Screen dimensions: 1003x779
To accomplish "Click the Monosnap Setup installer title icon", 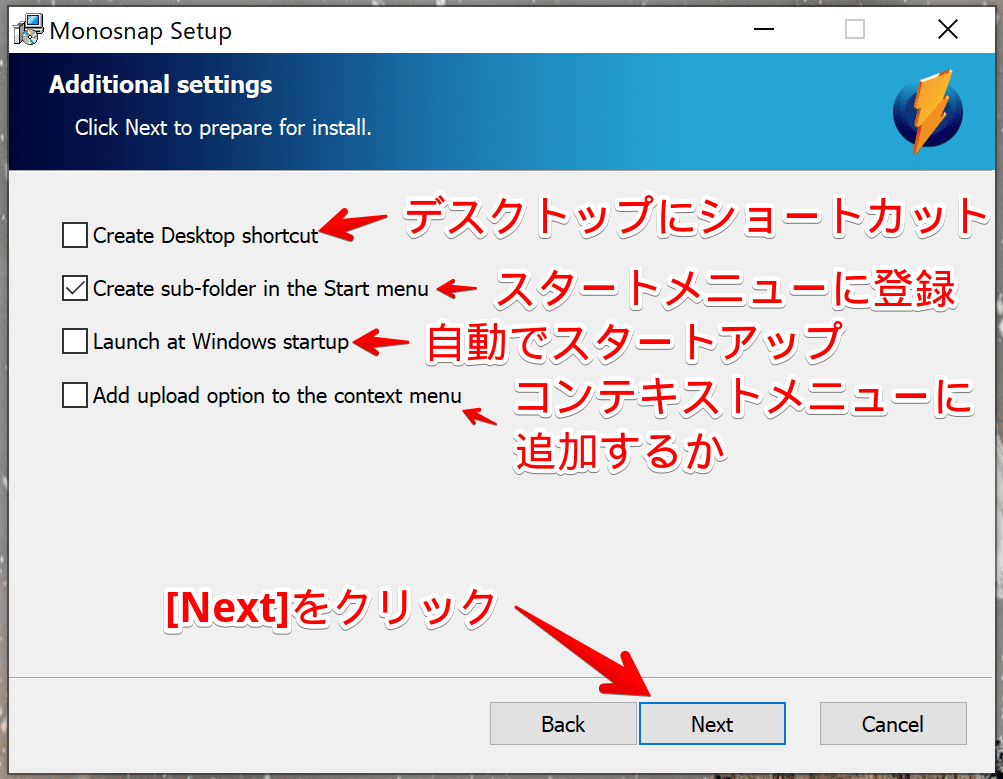I will click(28, 29).
